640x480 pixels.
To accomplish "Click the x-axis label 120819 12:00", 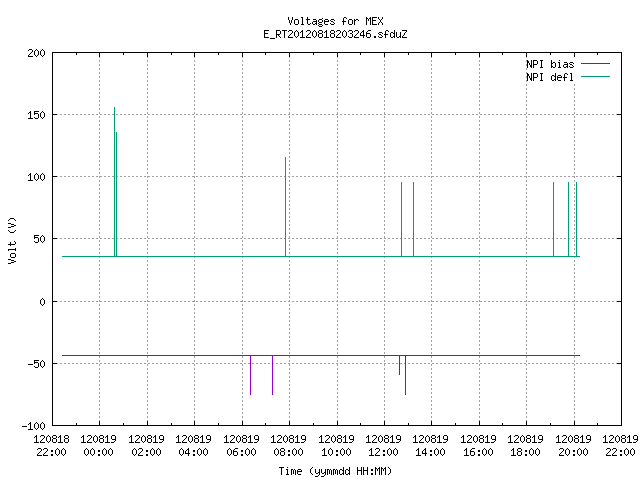I will pyautogui.click(x=384, y=446).
